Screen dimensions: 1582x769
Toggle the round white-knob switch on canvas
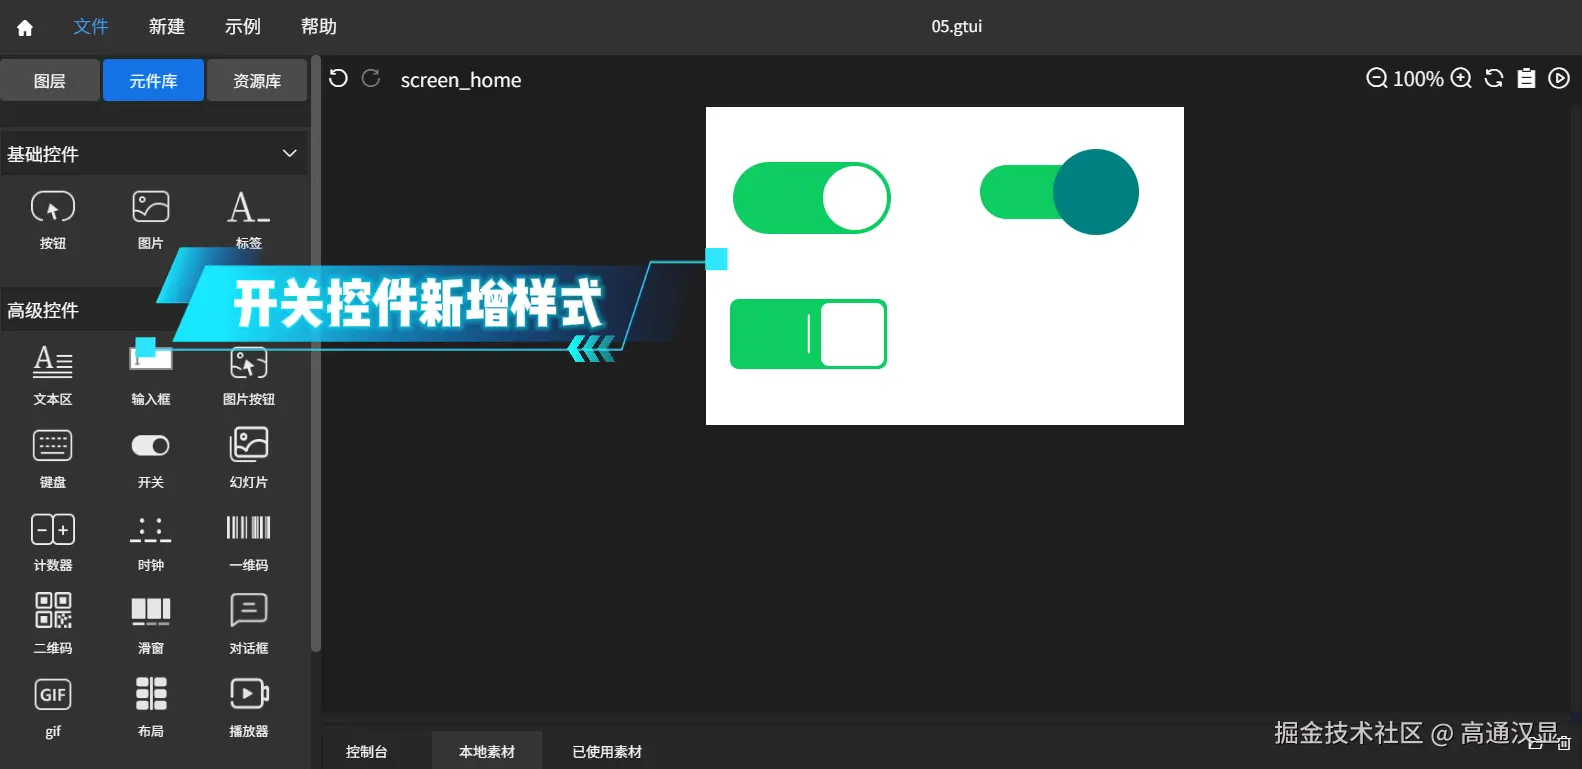click(x=812, y=198)
